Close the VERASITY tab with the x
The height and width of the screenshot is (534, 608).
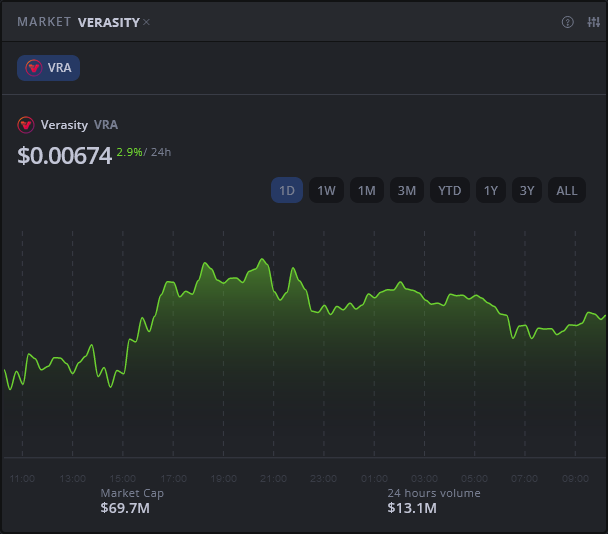tap(146, 22)
